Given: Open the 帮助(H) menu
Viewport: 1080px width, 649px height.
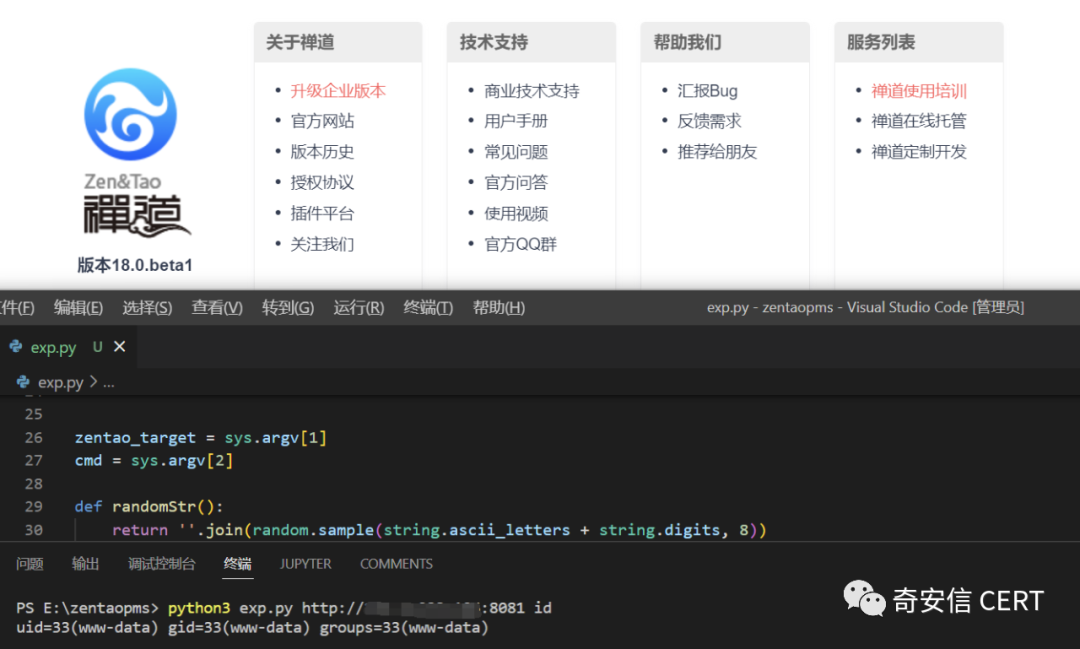Looking at the screenshot, I should click(x=499, y=307).
